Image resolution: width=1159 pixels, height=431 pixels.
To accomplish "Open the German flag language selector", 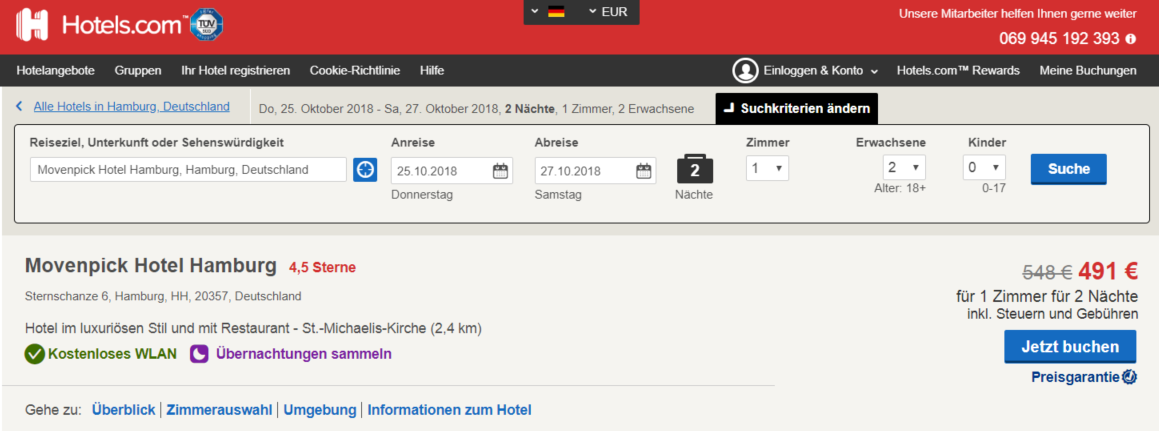I will (x=548, y=11).
